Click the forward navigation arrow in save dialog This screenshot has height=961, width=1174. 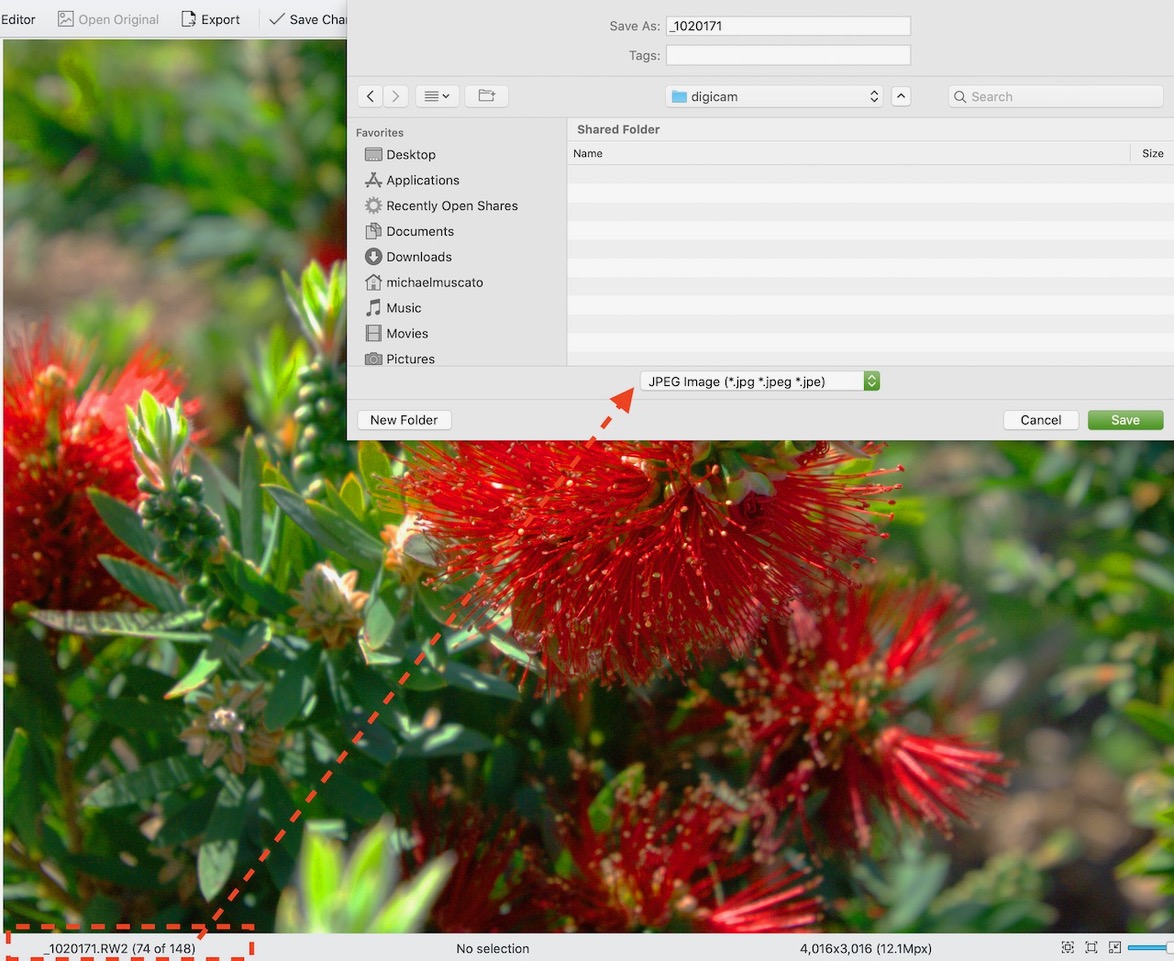pos(396,96)
